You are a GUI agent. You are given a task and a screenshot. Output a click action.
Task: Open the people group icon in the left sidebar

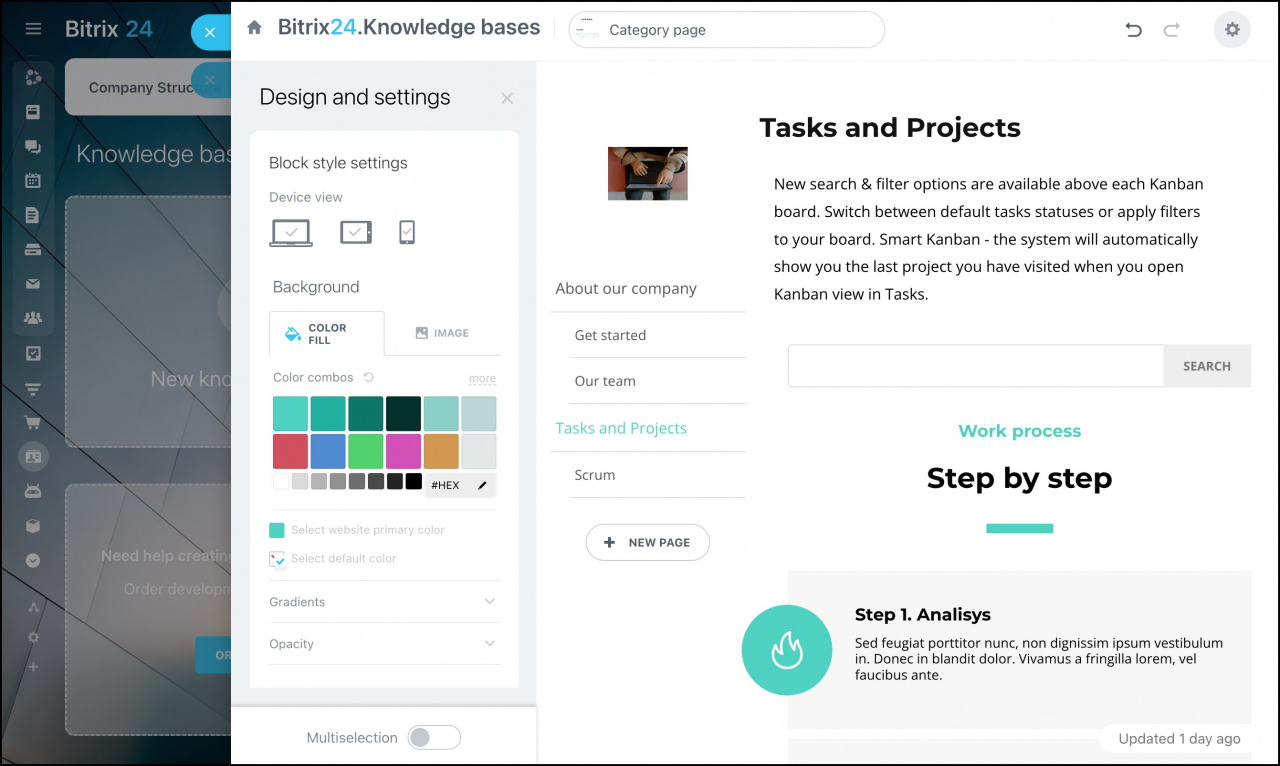point(33,319)
